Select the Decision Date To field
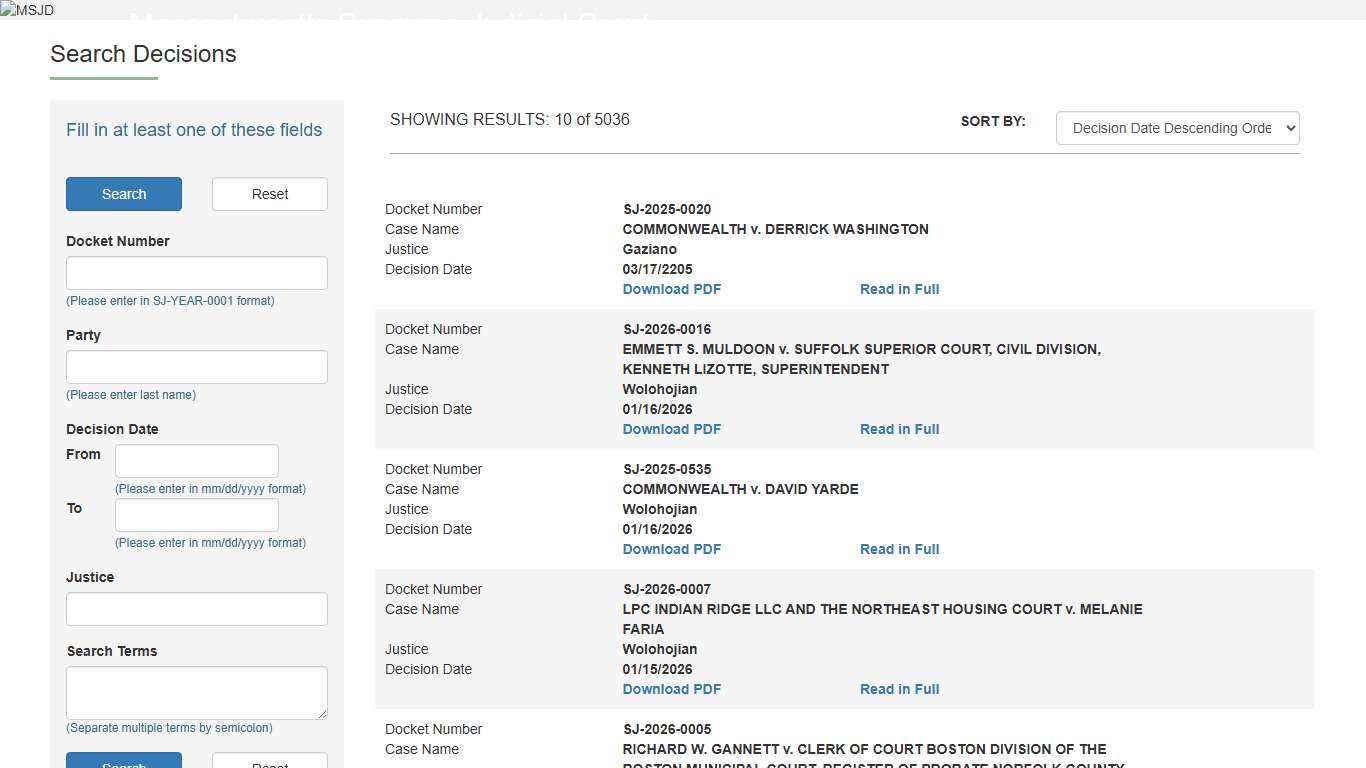This screenshot has width=1366, height=768. coord(196,515)
